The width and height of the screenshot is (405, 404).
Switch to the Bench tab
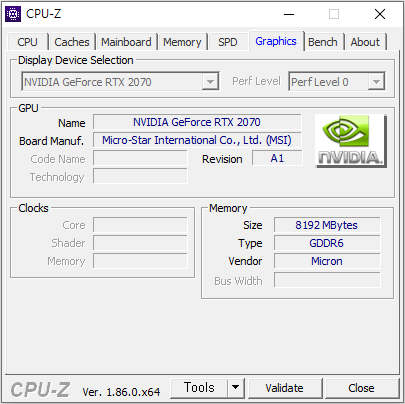323,42
